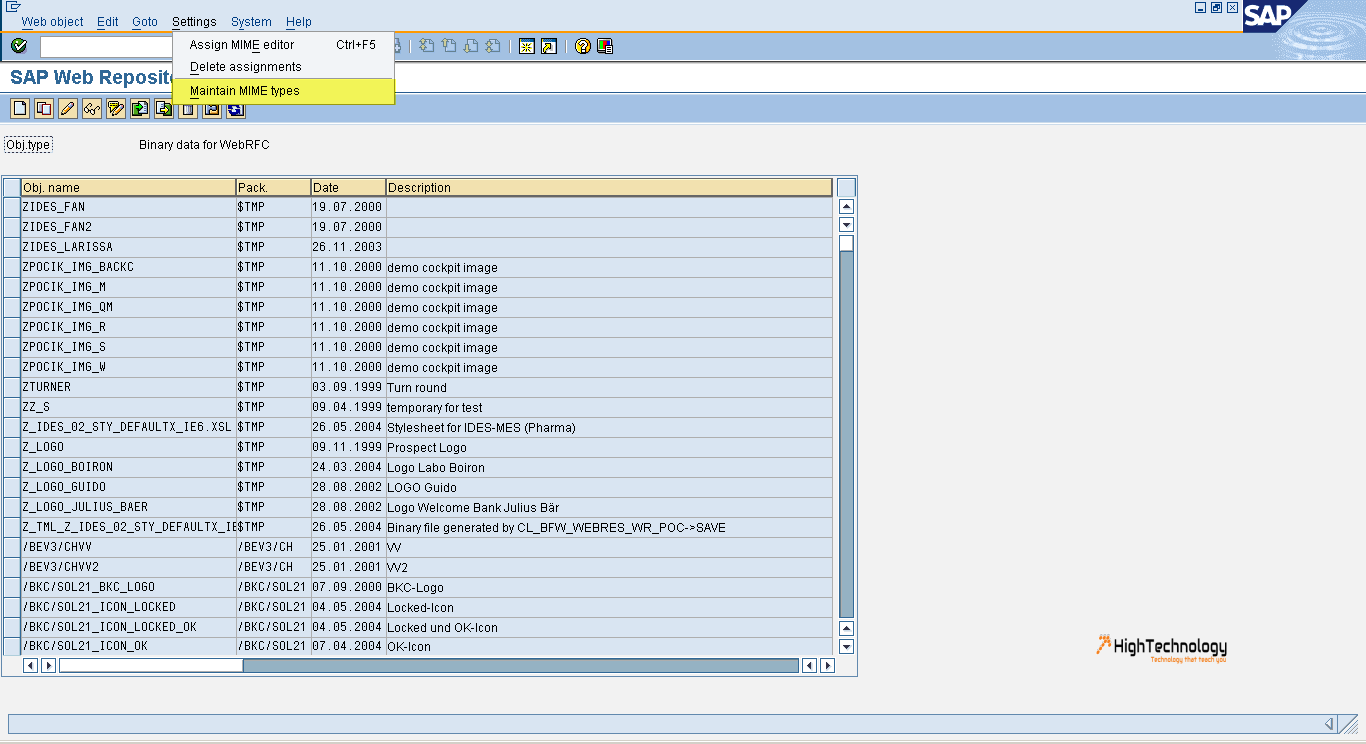Select Maintain MIME types

click(284, 91)
